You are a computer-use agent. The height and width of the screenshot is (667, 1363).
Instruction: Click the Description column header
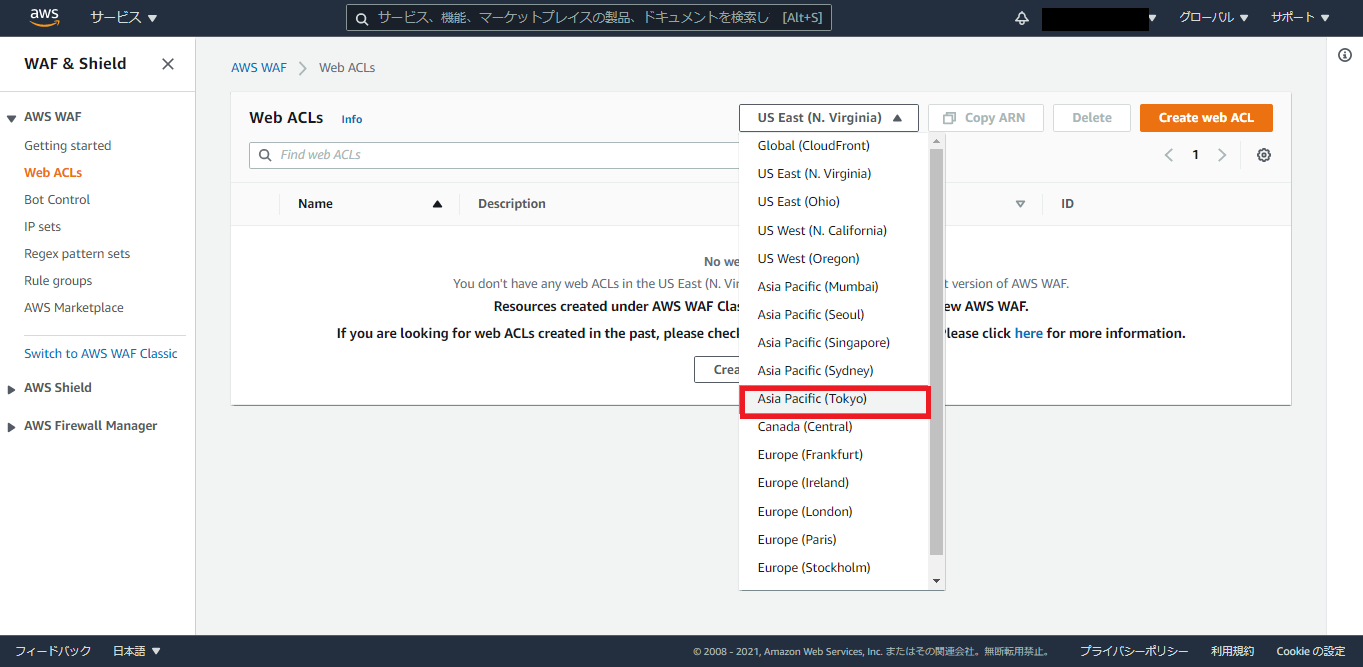click(x=512, y=204)
